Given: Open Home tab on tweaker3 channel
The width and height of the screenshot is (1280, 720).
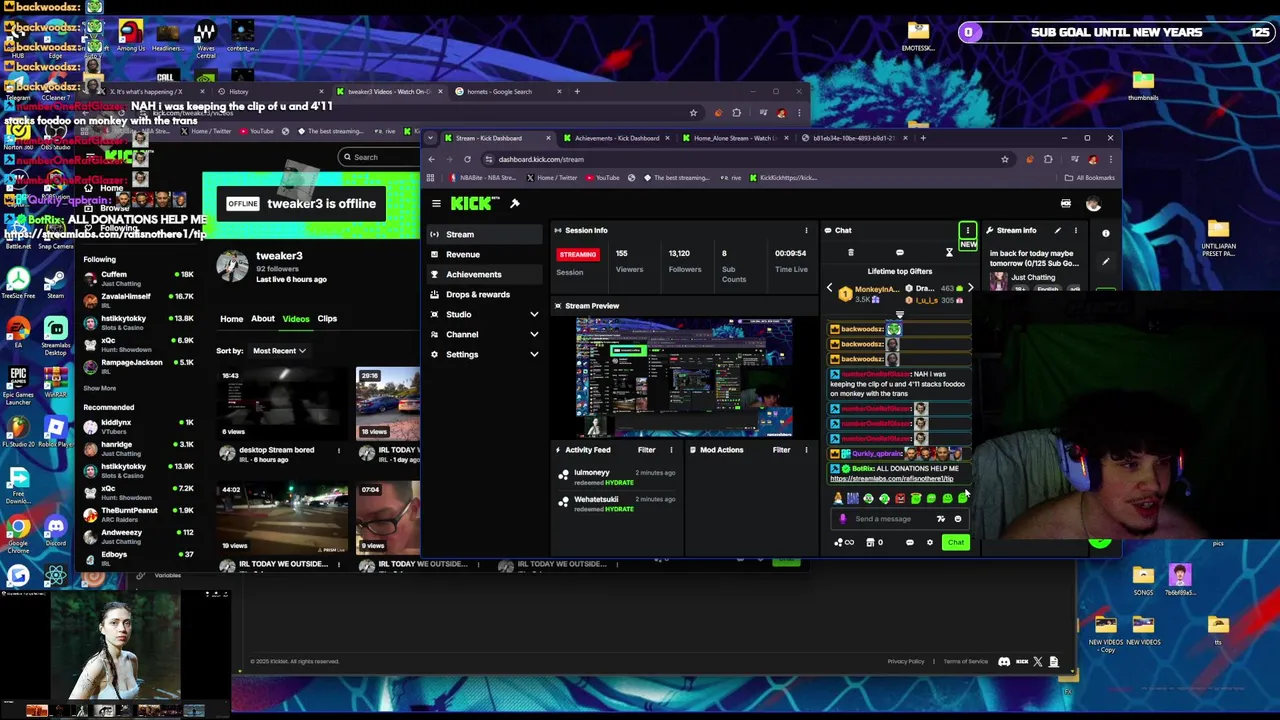Looking at the screenshot, I should (x=231, y=319).
